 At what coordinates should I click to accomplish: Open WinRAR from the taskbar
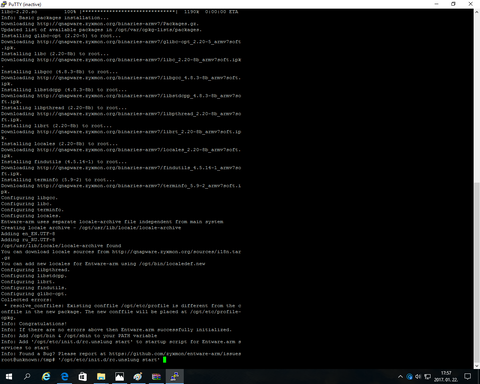(156, 377)
